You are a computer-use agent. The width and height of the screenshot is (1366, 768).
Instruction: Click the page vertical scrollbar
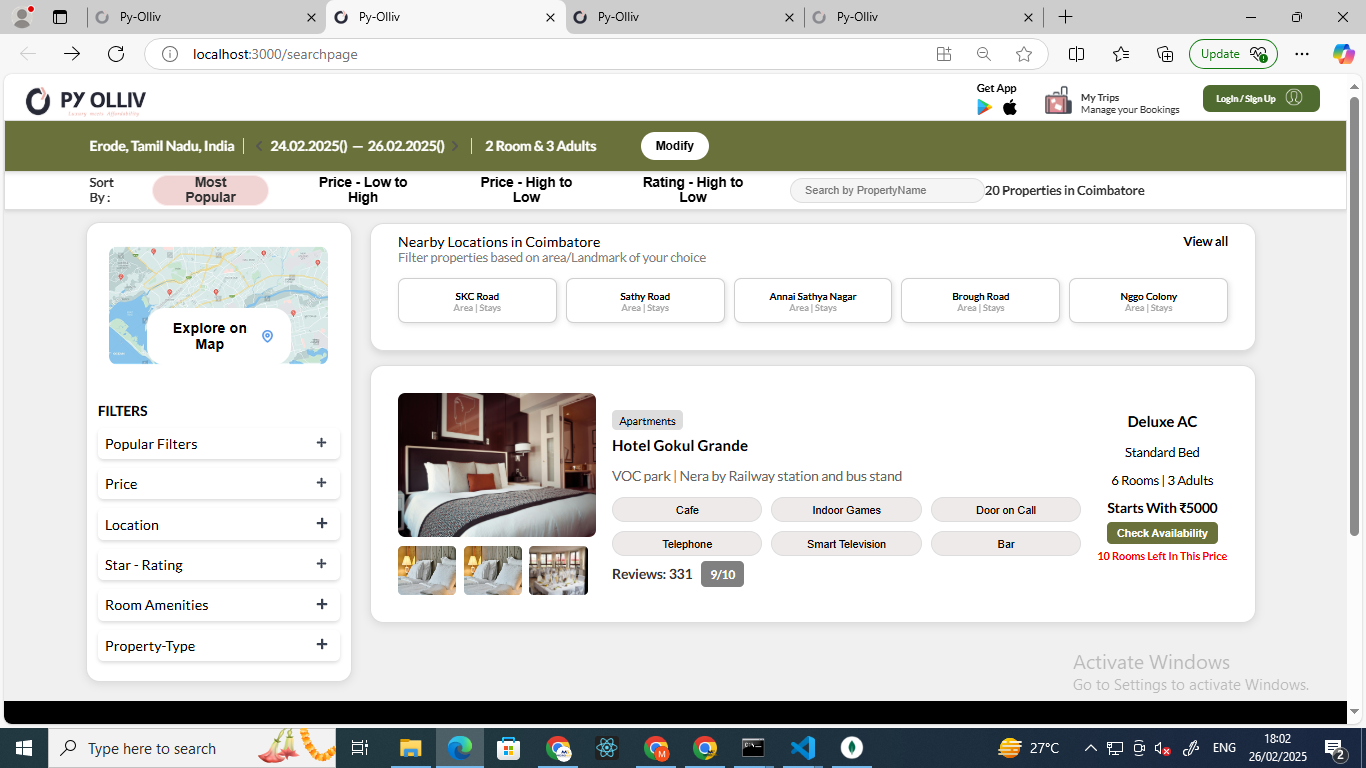[x=1354, y=300]
